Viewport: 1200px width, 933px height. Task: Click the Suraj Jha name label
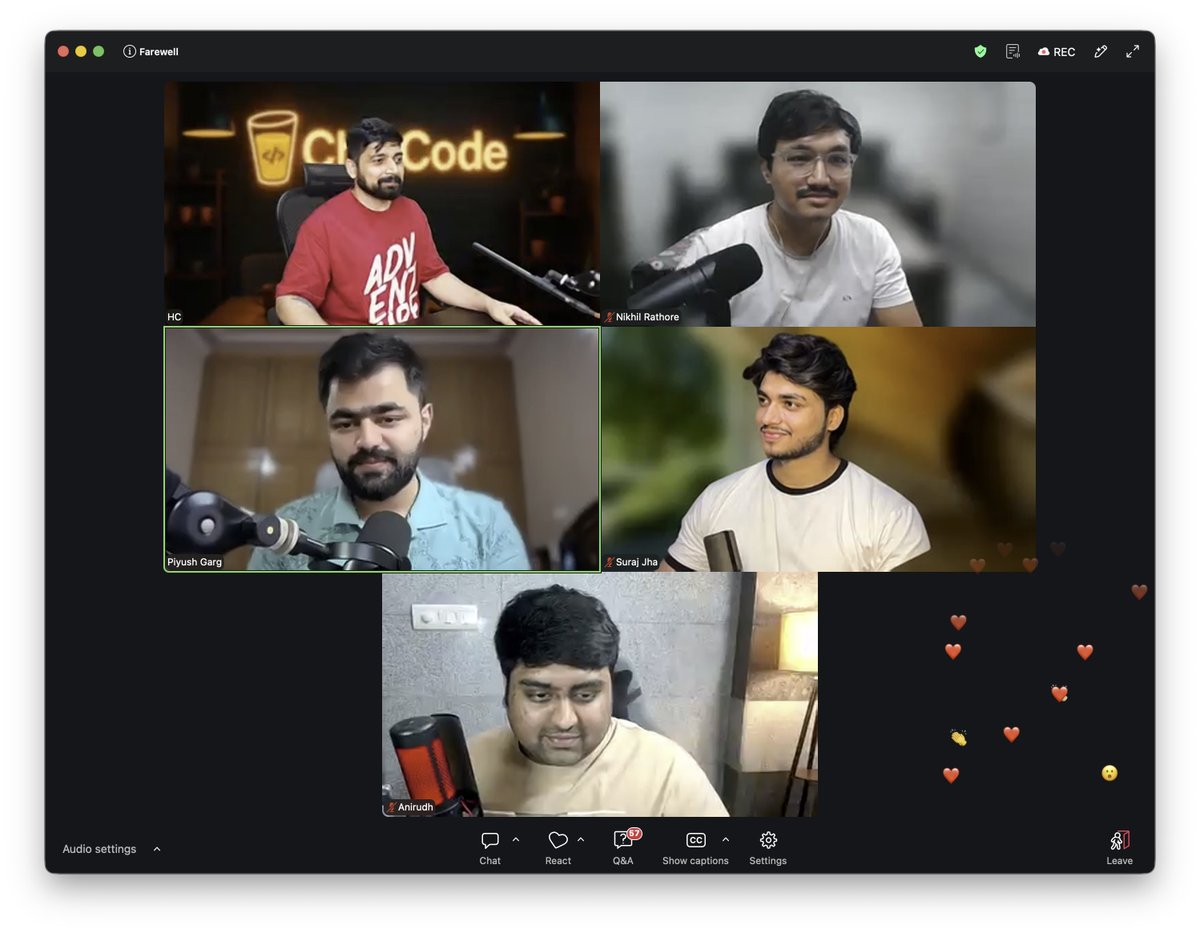point(637,562)
